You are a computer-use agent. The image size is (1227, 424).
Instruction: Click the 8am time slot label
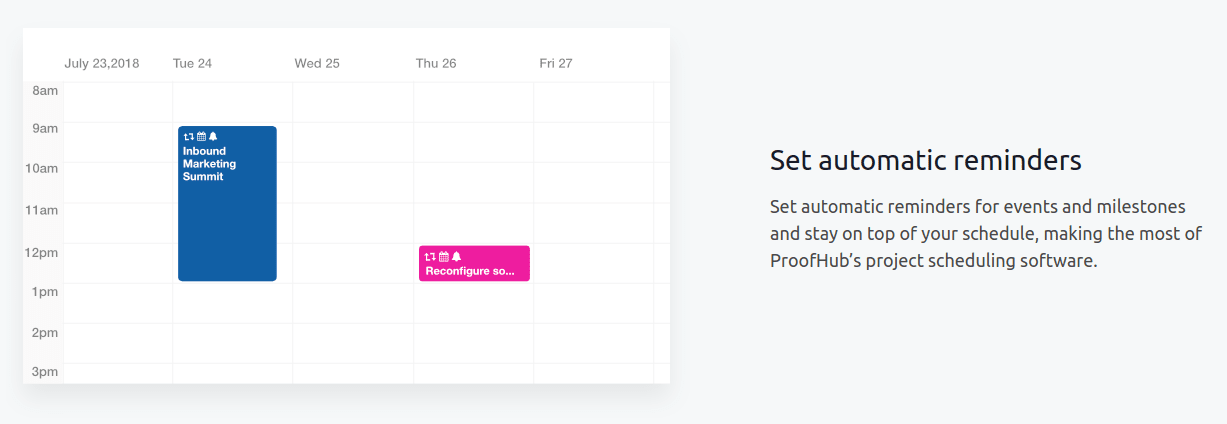pyautogui.click(x=45, y=91)
